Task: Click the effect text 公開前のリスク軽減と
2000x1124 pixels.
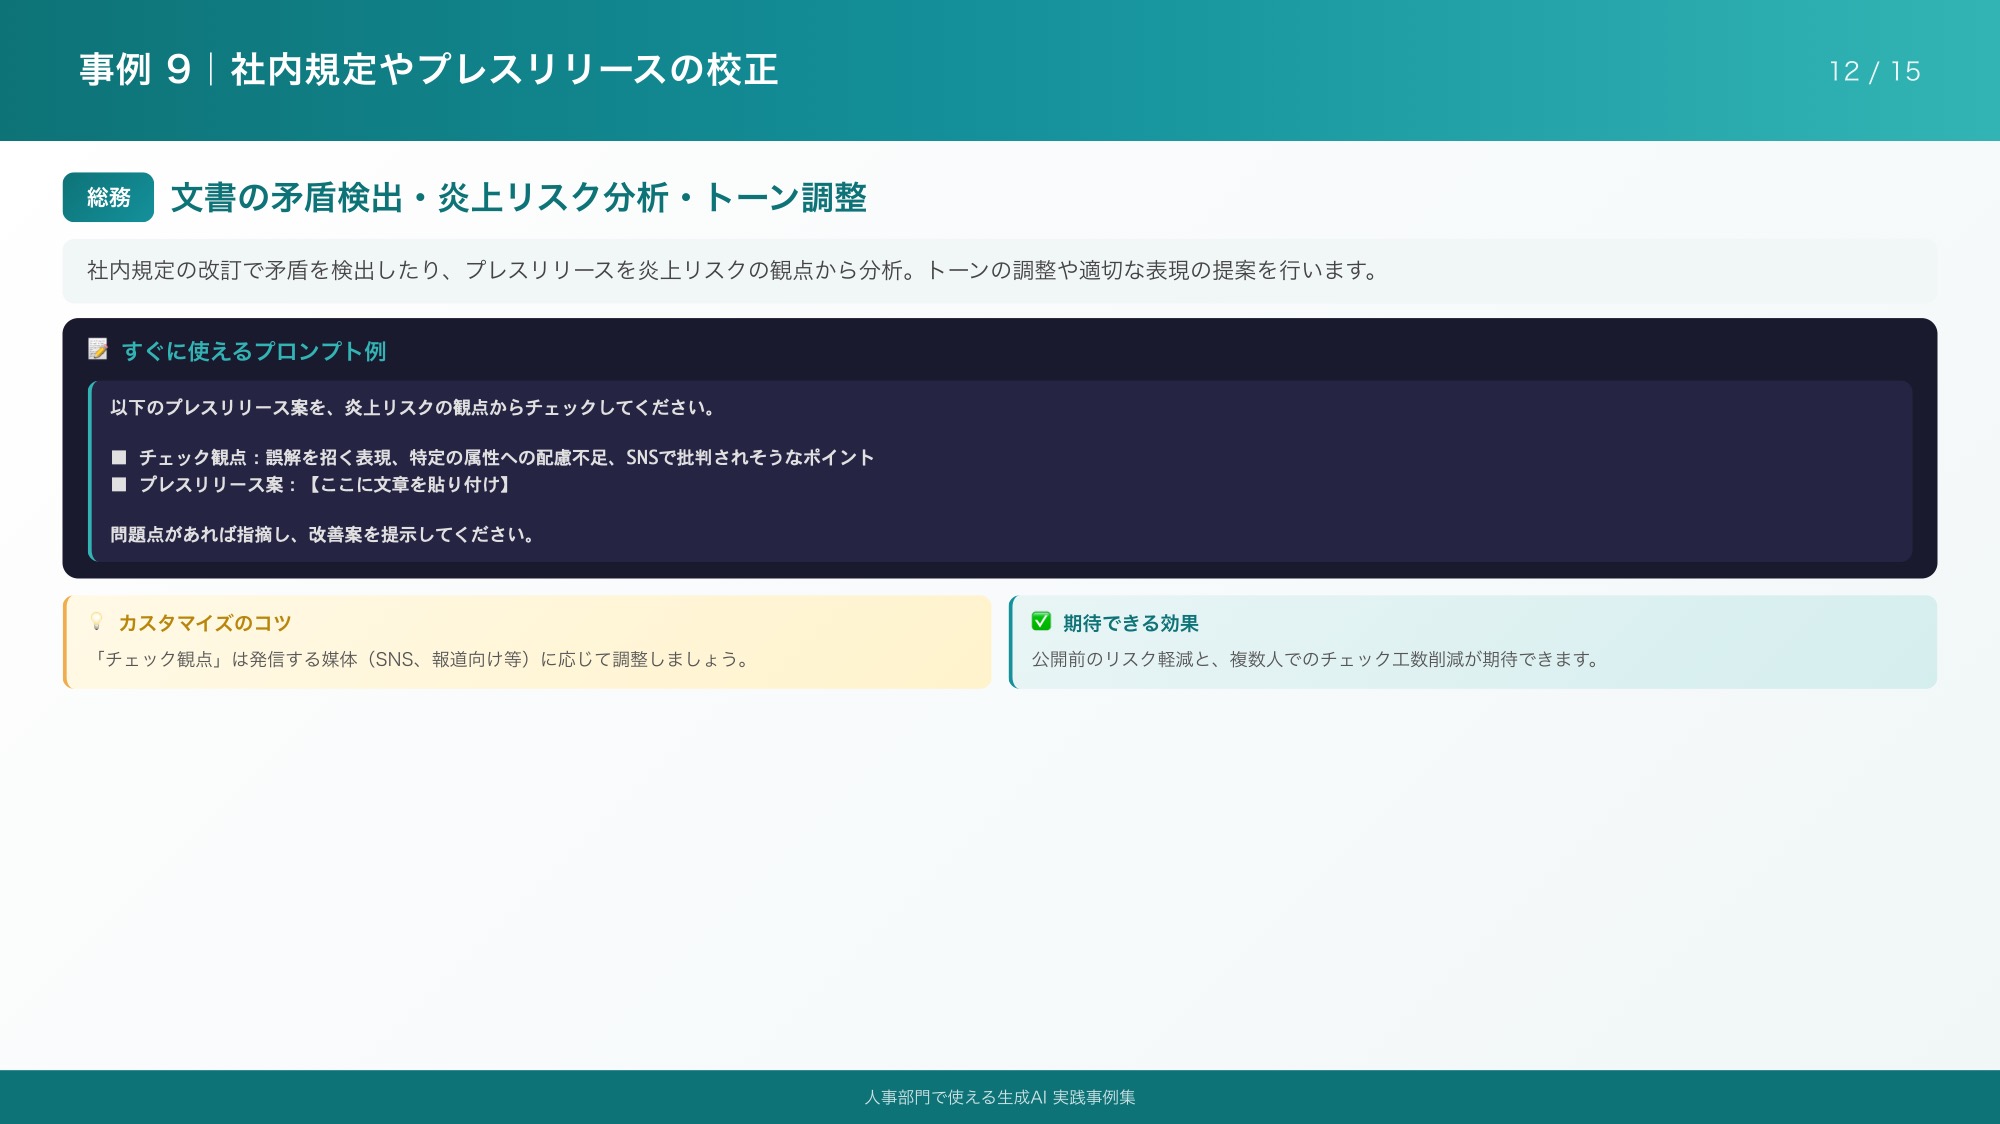Action: [x=1316, y=659]
